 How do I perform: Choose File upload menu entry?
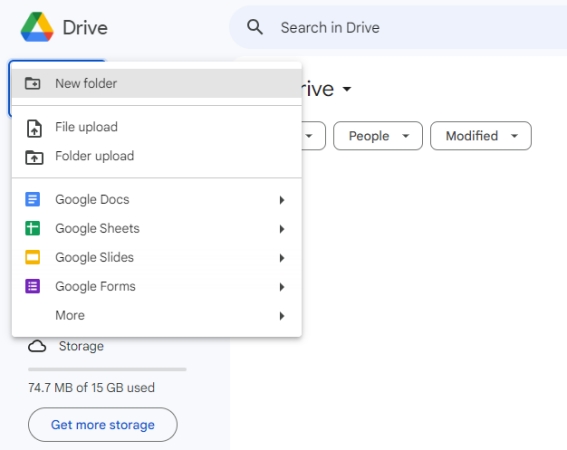(x=157, y=127)
